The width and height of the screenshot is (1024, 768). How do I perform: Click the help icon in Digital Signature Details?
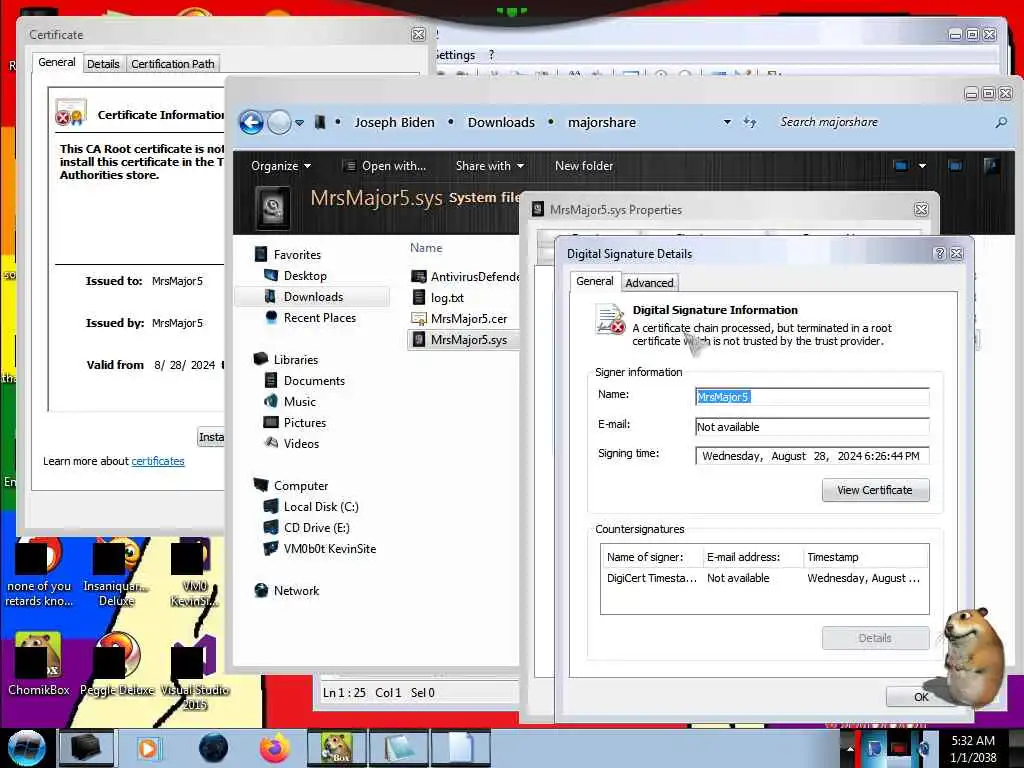pyautogui.click(x=940, y=253)
